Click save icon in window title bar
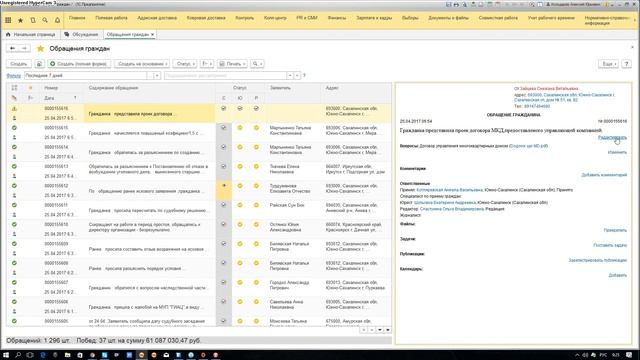640x360 pixels. 449,4
